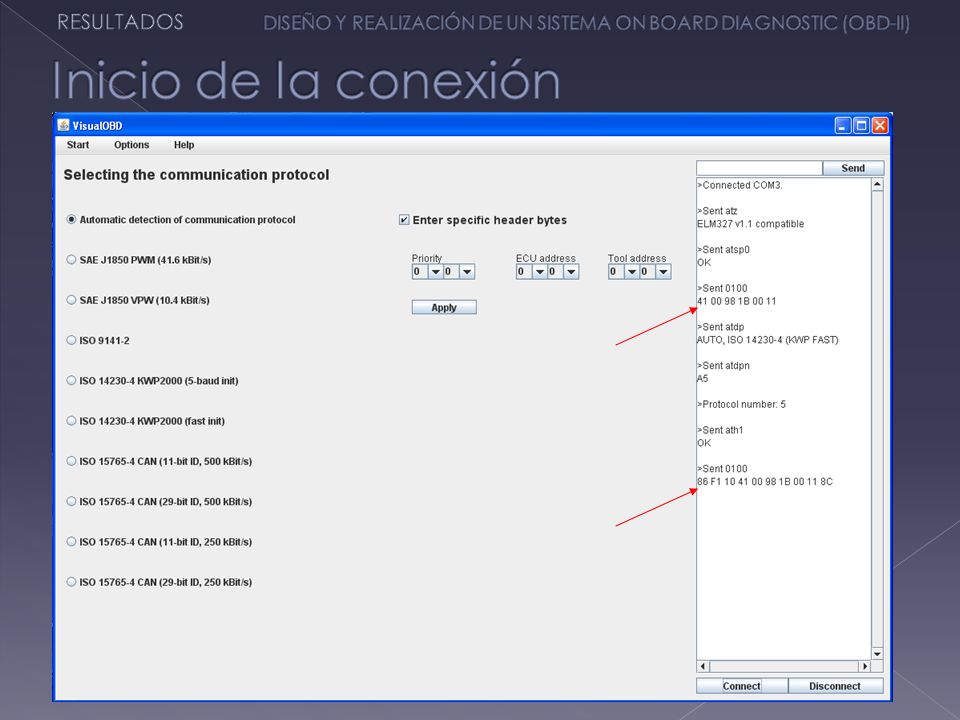Click console scrollbar up arrow
960x720 pixels.
(x=877, y=184)
